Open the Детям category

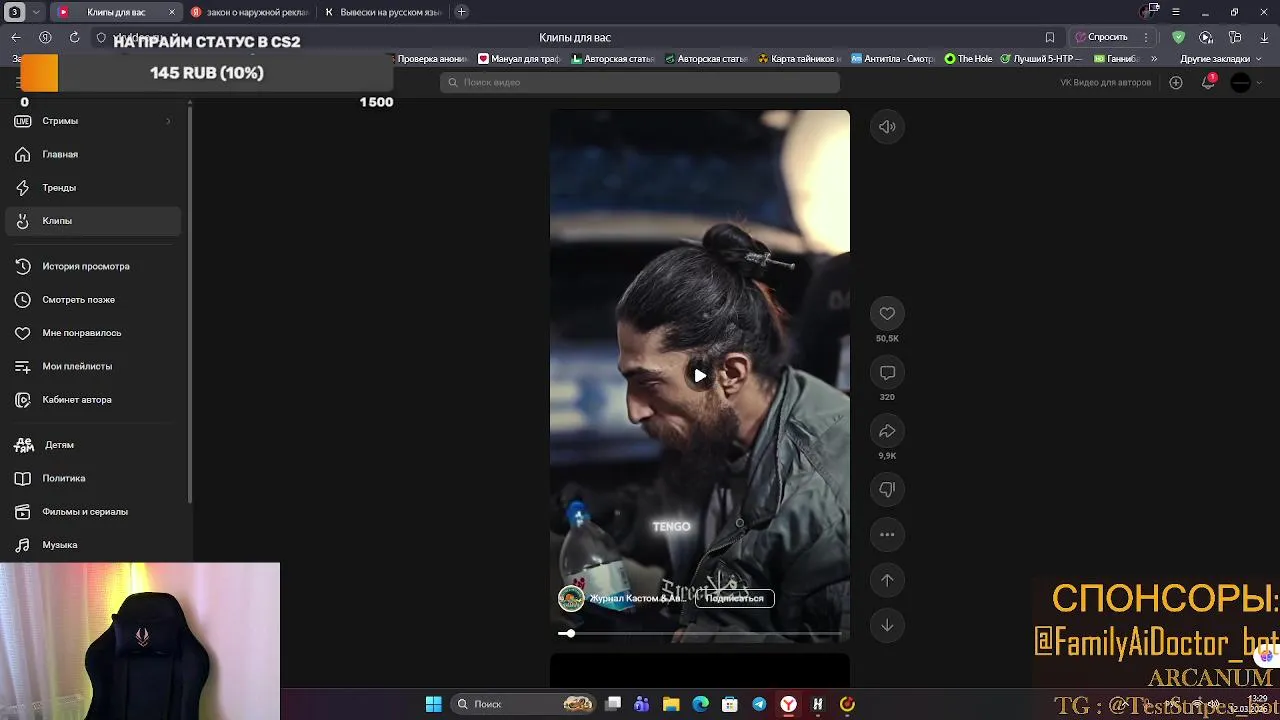(x=92, y=445)
